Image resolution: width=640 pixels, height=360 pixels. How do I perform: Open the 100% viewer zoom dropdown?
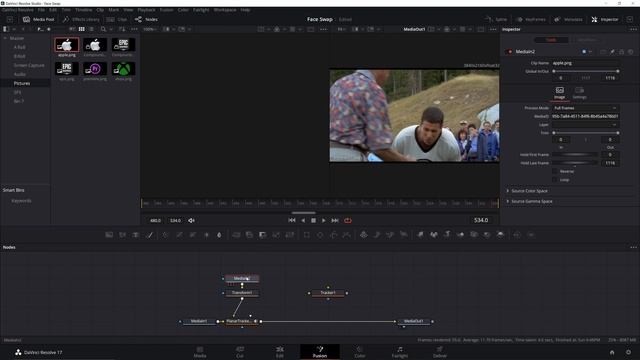151,29
